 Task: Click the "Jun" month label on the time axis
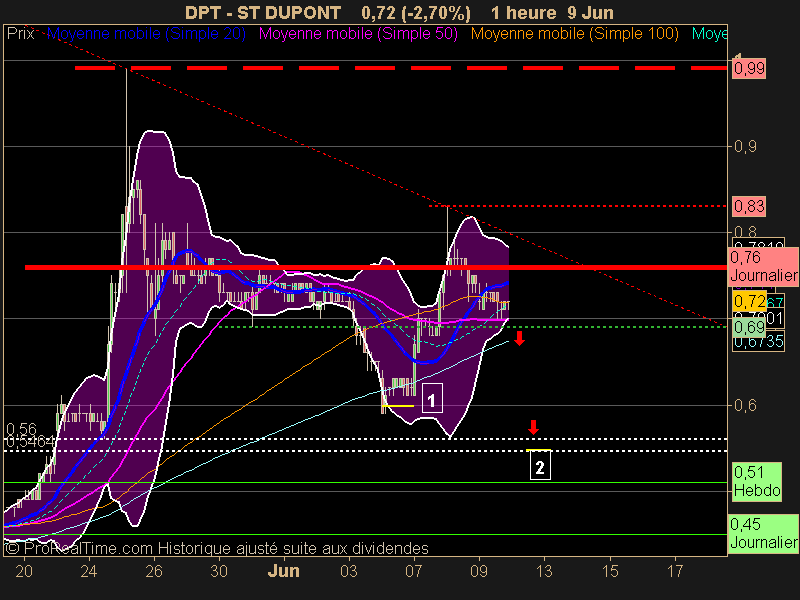(284, 571)
